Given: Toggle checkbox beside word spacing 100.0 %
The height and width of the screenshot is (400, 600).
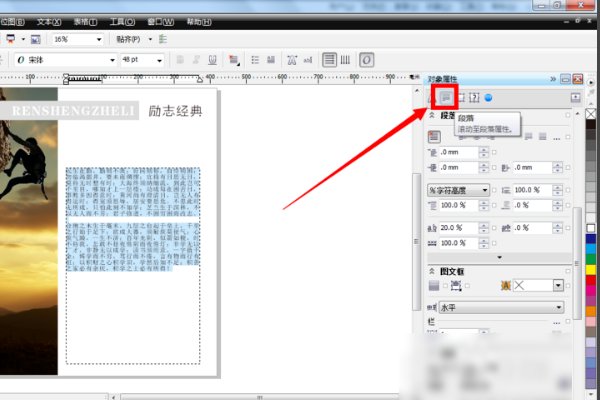Looking at the screenshot, I should point(494,243).
